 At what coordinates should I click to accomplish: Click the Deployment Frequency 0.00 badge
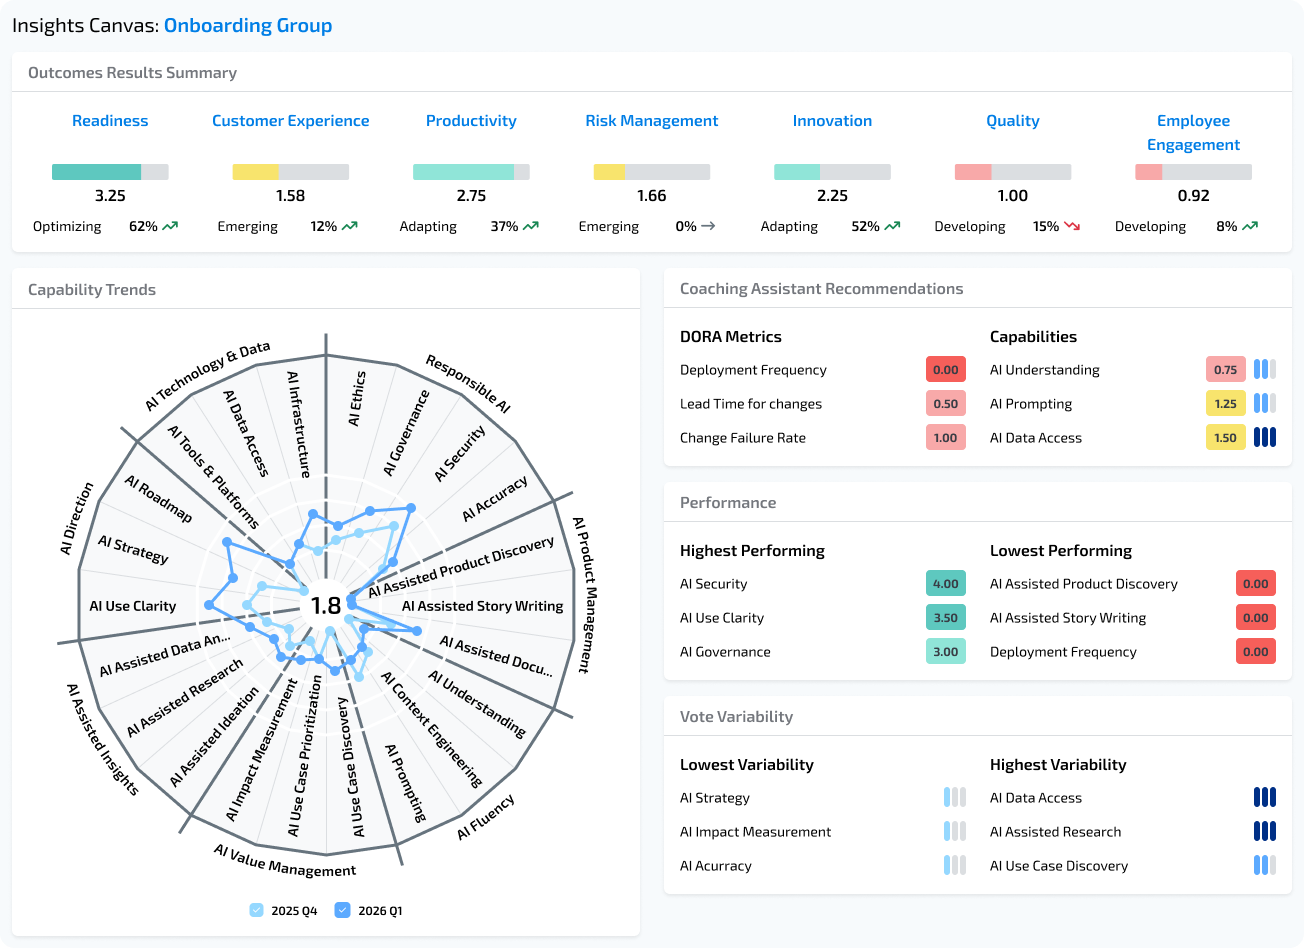tap(1255, 651)
